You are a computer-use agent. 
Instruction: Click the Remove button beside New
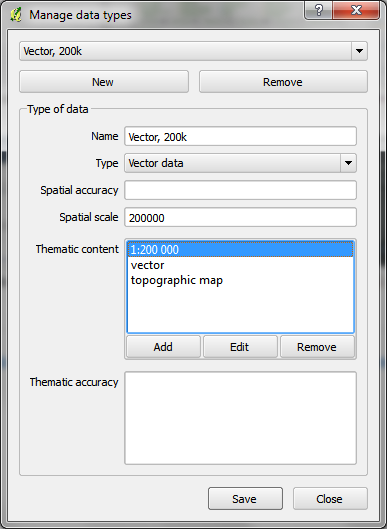[283, 82]
